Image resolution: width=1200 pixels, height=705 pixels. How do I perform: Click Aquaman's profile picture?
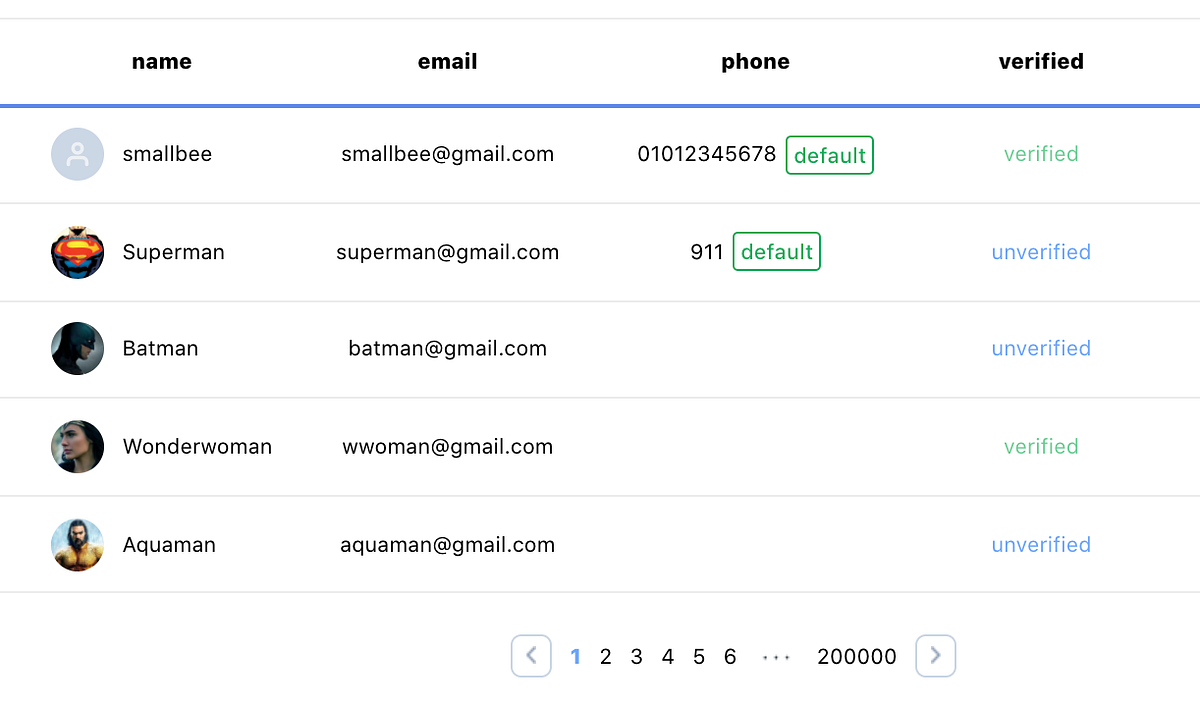click(77, 544)
